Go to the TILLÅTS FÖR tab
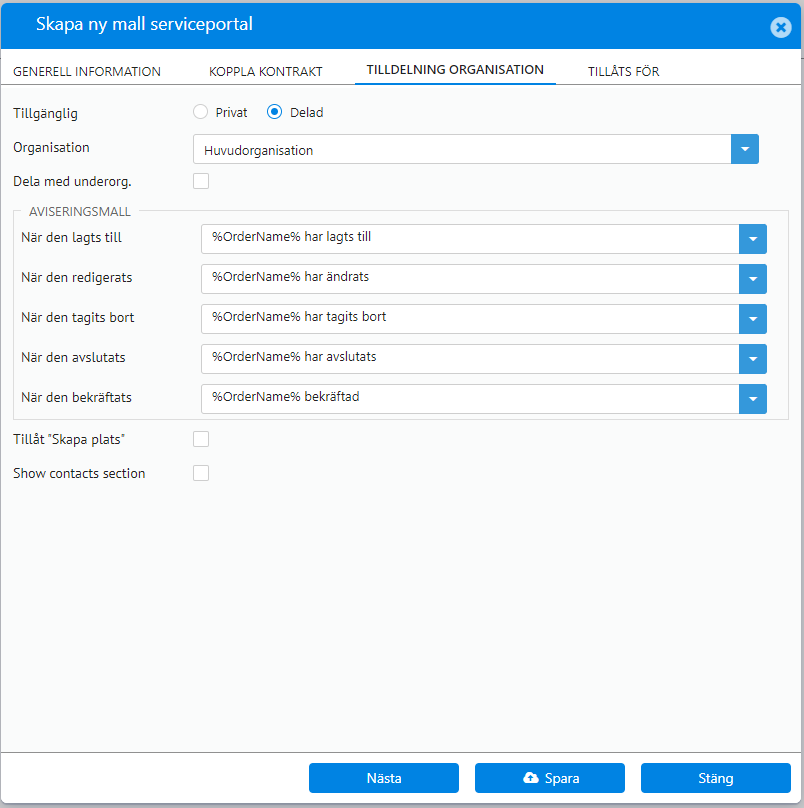The image size is (804, 808). click(x=624, y=71)
